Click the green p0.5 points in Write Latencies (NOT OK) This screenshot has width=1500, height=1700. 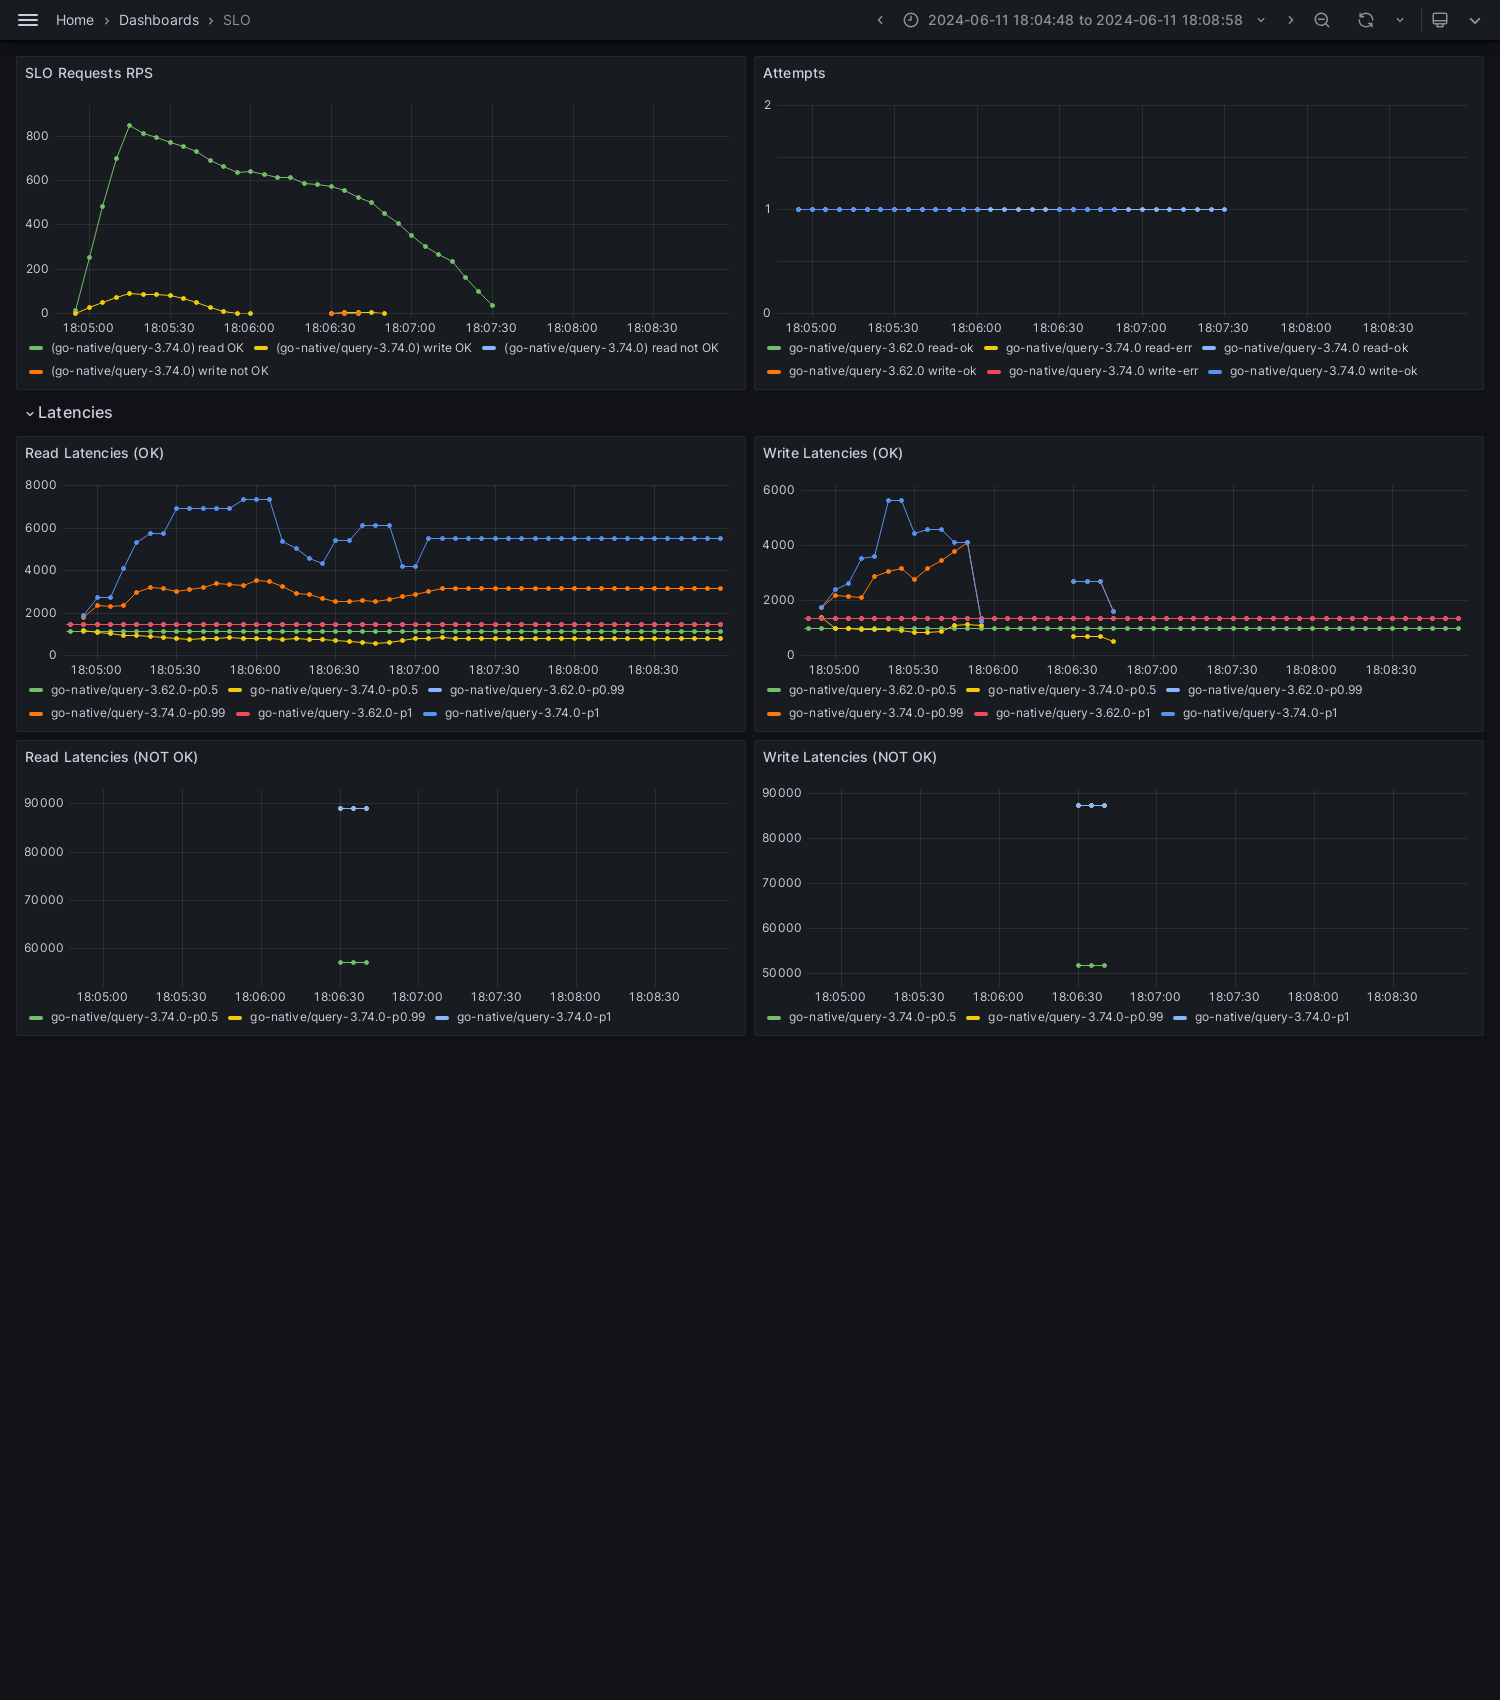tap(1091, 965)
